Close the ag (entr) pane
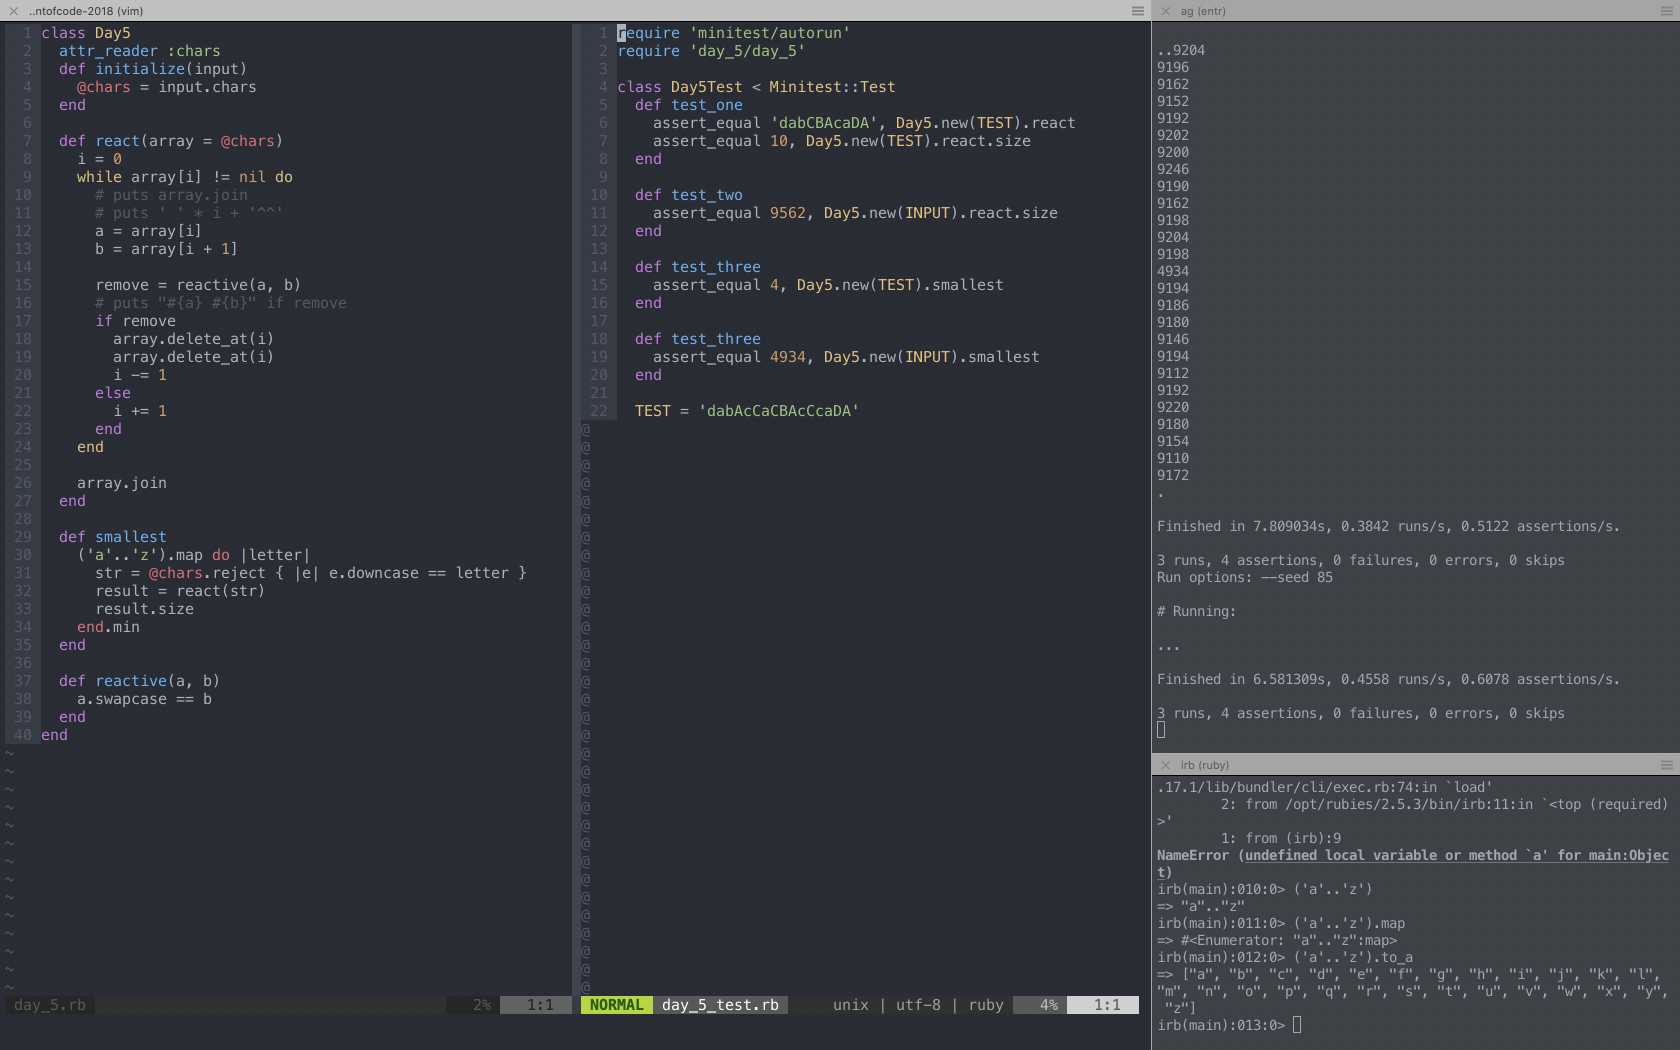Screen dimensions: 1680x1050 (x=1165, y=11)
